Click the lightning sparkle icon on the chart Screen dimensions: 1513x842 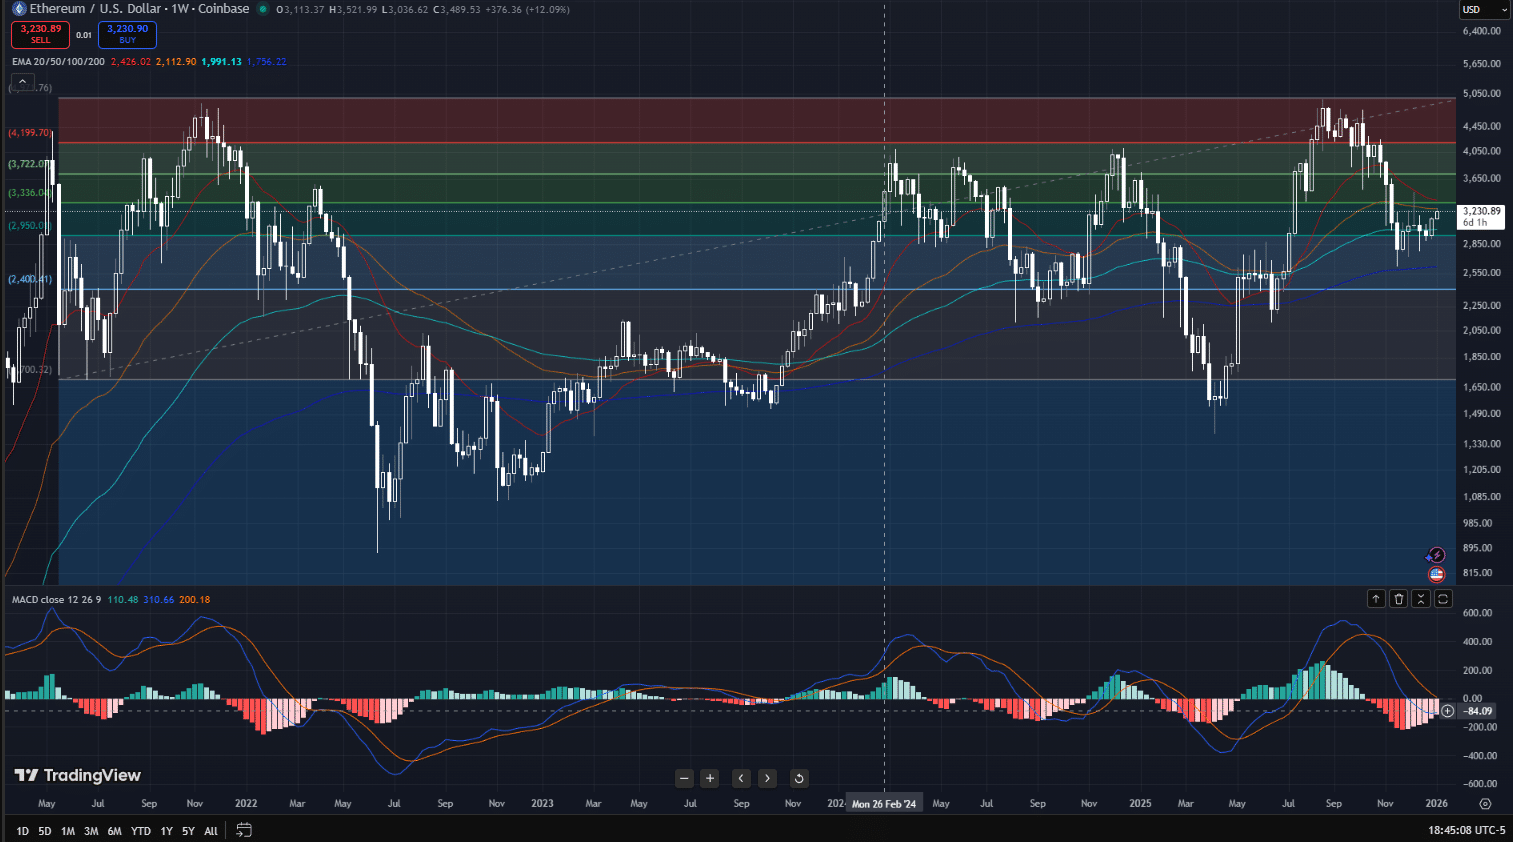tap(1436, 555)
